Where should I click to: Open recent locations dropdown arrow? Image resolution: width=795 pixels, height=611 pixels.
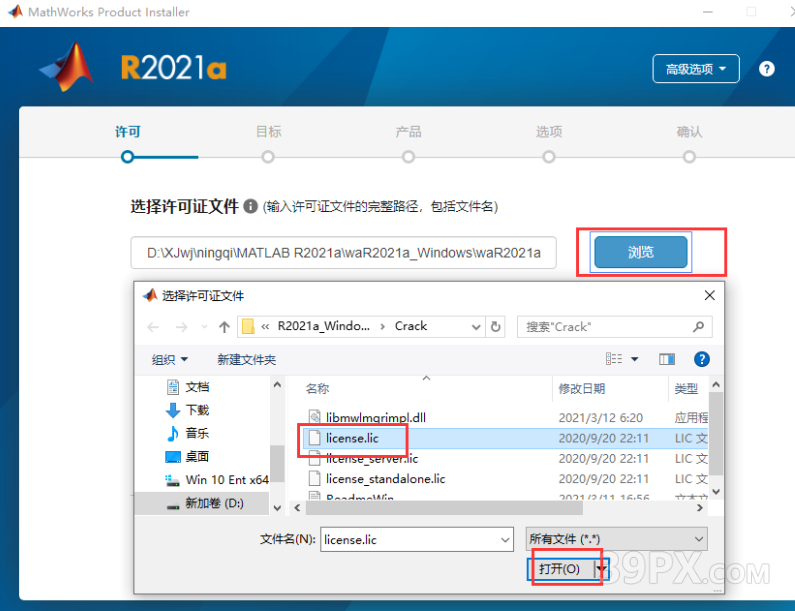point(204,327)
